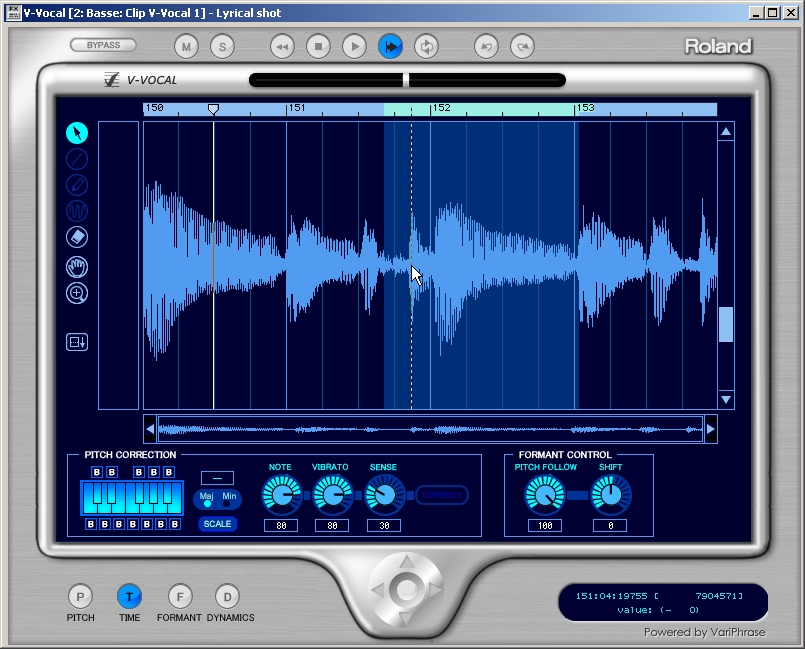The height and width of the screenshot is (649, 805).
Task: Select the hand pan tool
Action: coord(75,266)
